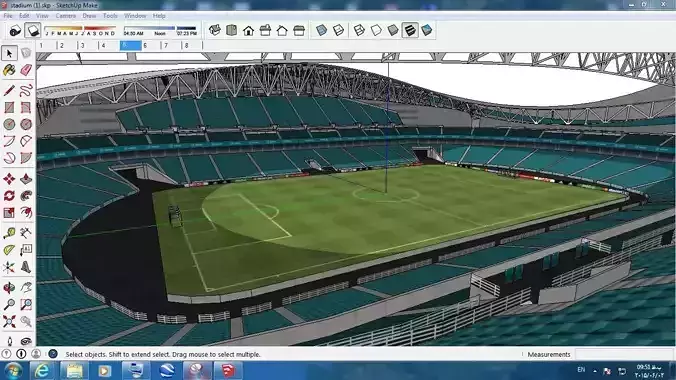
Task: Open the Draw menu
Action: [x=90, y=16]
